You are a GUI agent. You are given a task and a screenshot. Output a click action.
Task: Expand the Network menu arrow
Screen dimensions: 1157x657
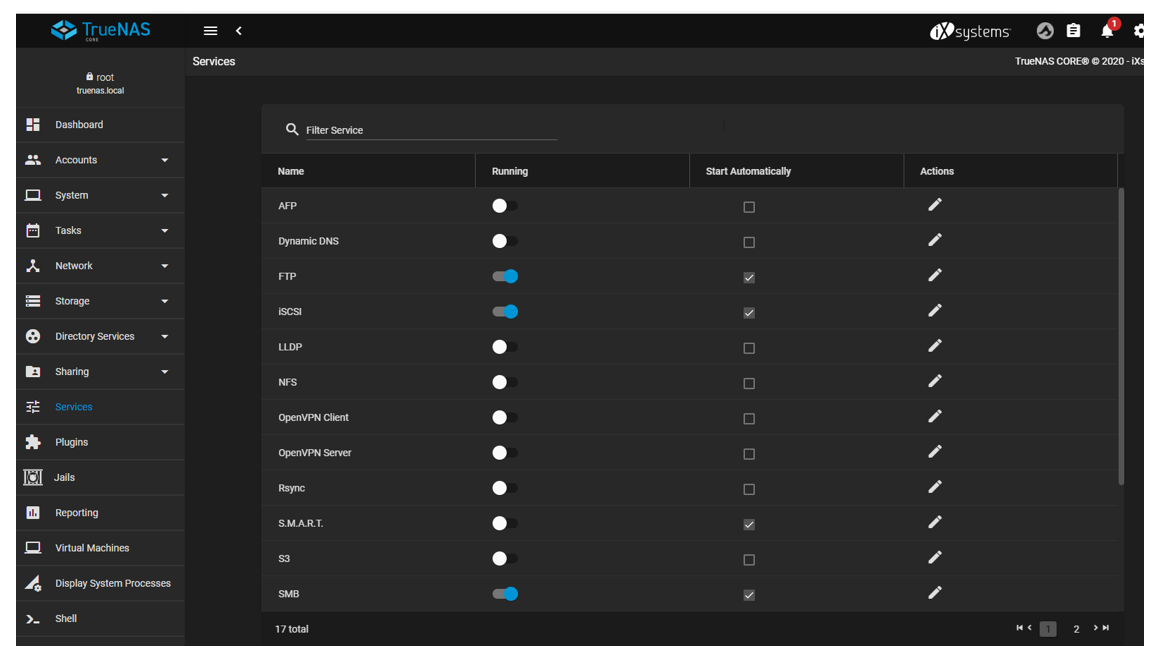[x=165, y=266]
